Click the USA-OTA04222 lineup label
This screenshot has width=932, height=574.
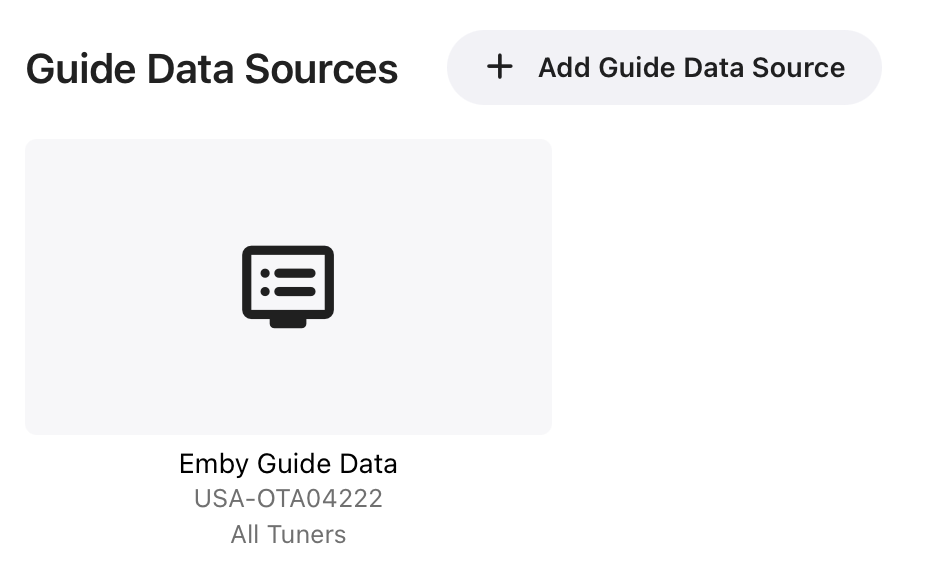[x=288, y=498]
